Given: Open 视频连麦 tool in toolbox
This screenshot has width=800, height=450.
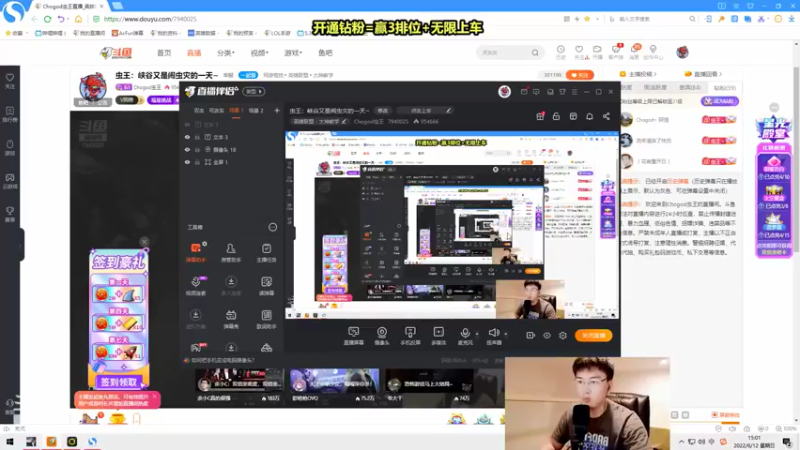Looking at the screenshot, I should pyautogui.click(x=195, y=286).
